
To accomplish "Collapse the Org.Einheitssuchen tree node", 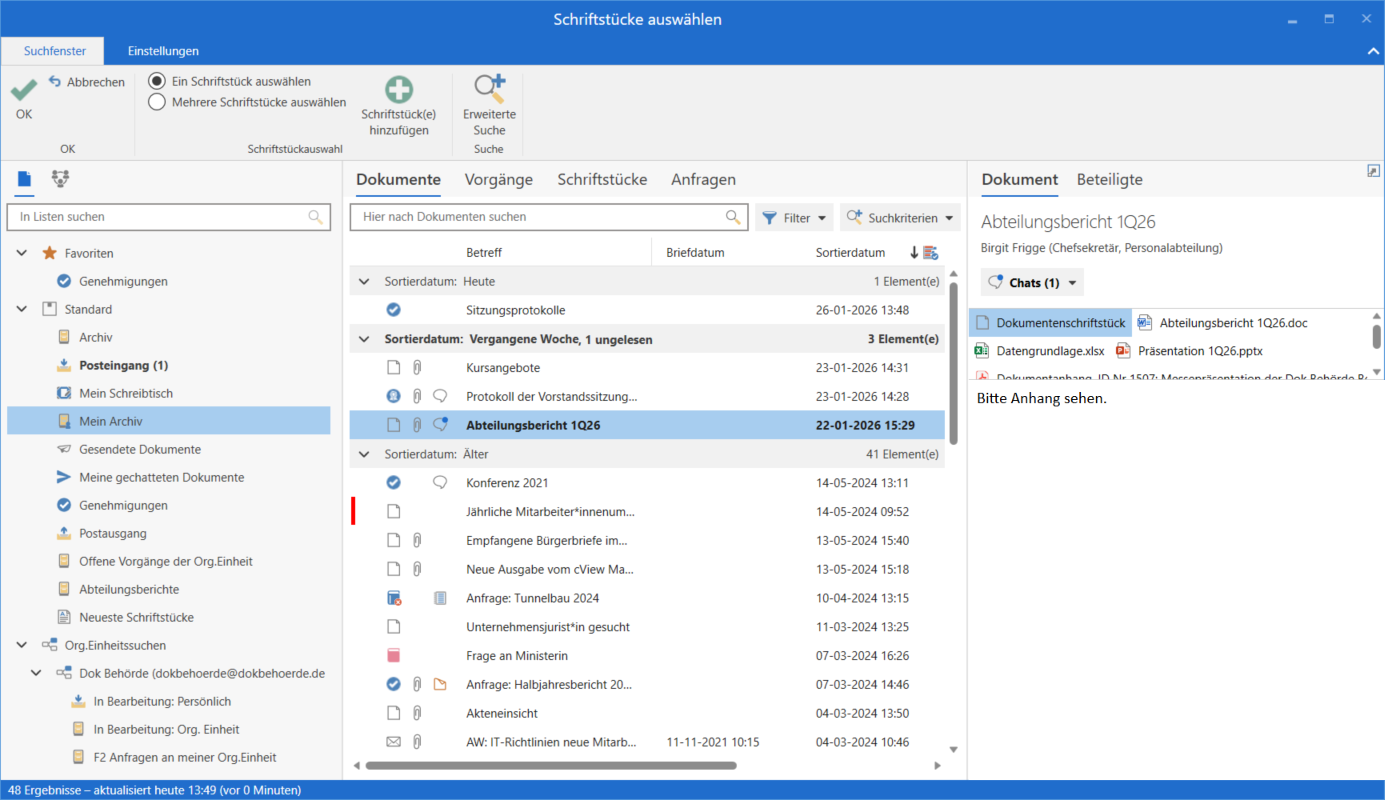I will pos(22,645).
